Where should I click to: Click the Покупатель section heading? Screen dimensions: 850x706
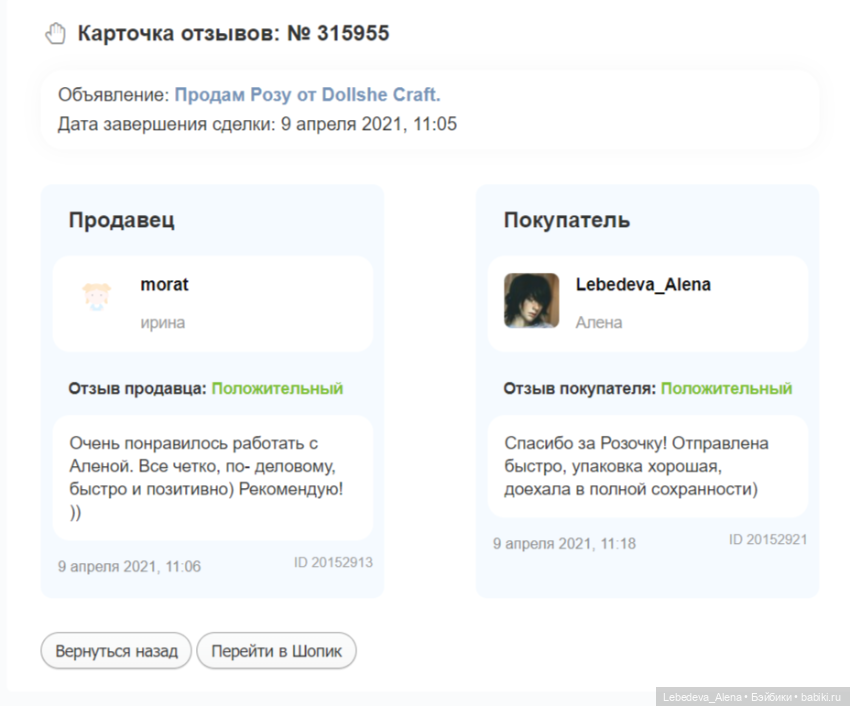pos(566,220)
